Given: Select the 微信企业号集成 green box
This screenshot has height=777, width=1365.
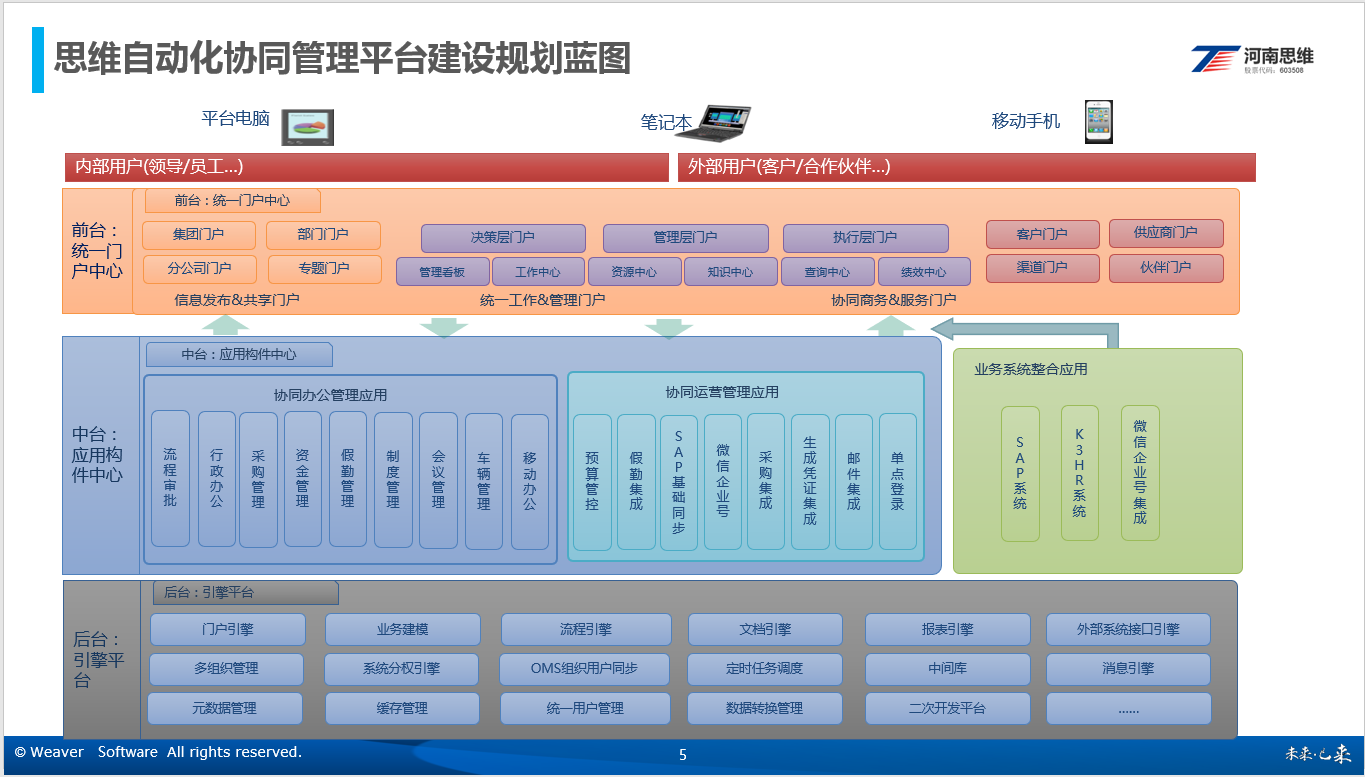Looking at the screenshot, I should [1140, 473].
